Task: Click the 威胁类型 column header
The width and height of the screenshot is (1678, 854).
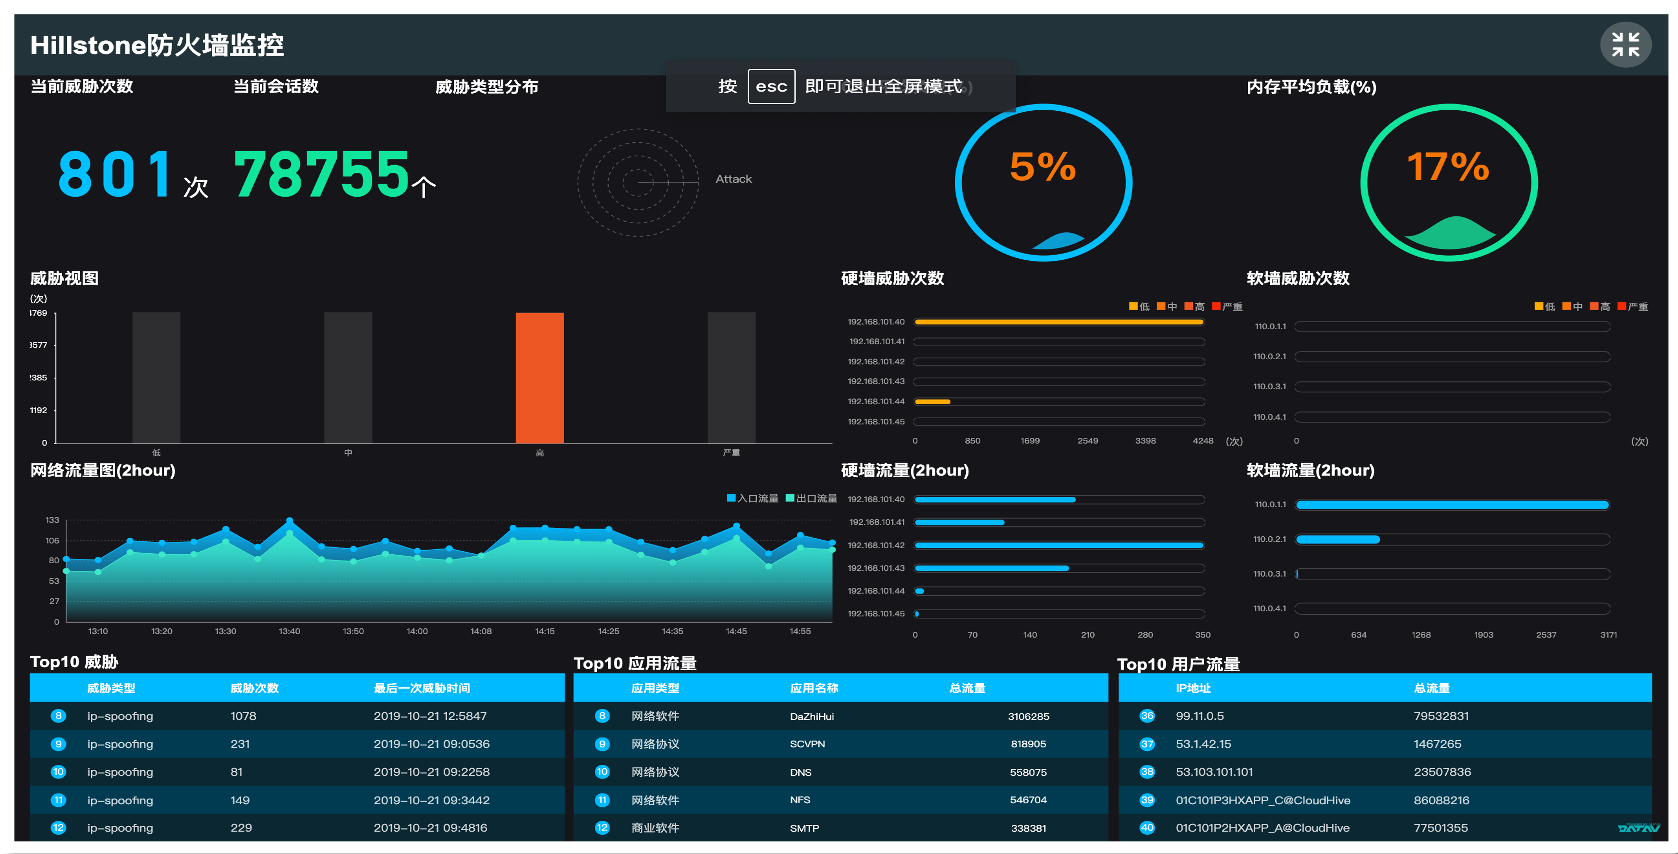Action: [x=111, y=688]
